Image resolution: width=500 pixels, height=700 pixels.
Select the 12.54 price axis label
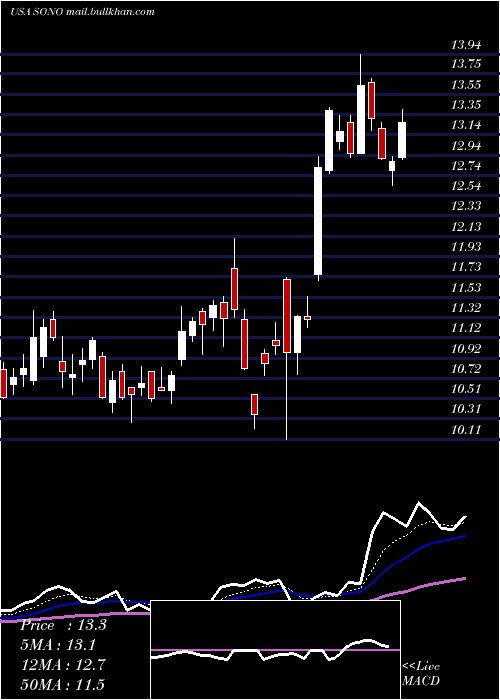(466, 185)
